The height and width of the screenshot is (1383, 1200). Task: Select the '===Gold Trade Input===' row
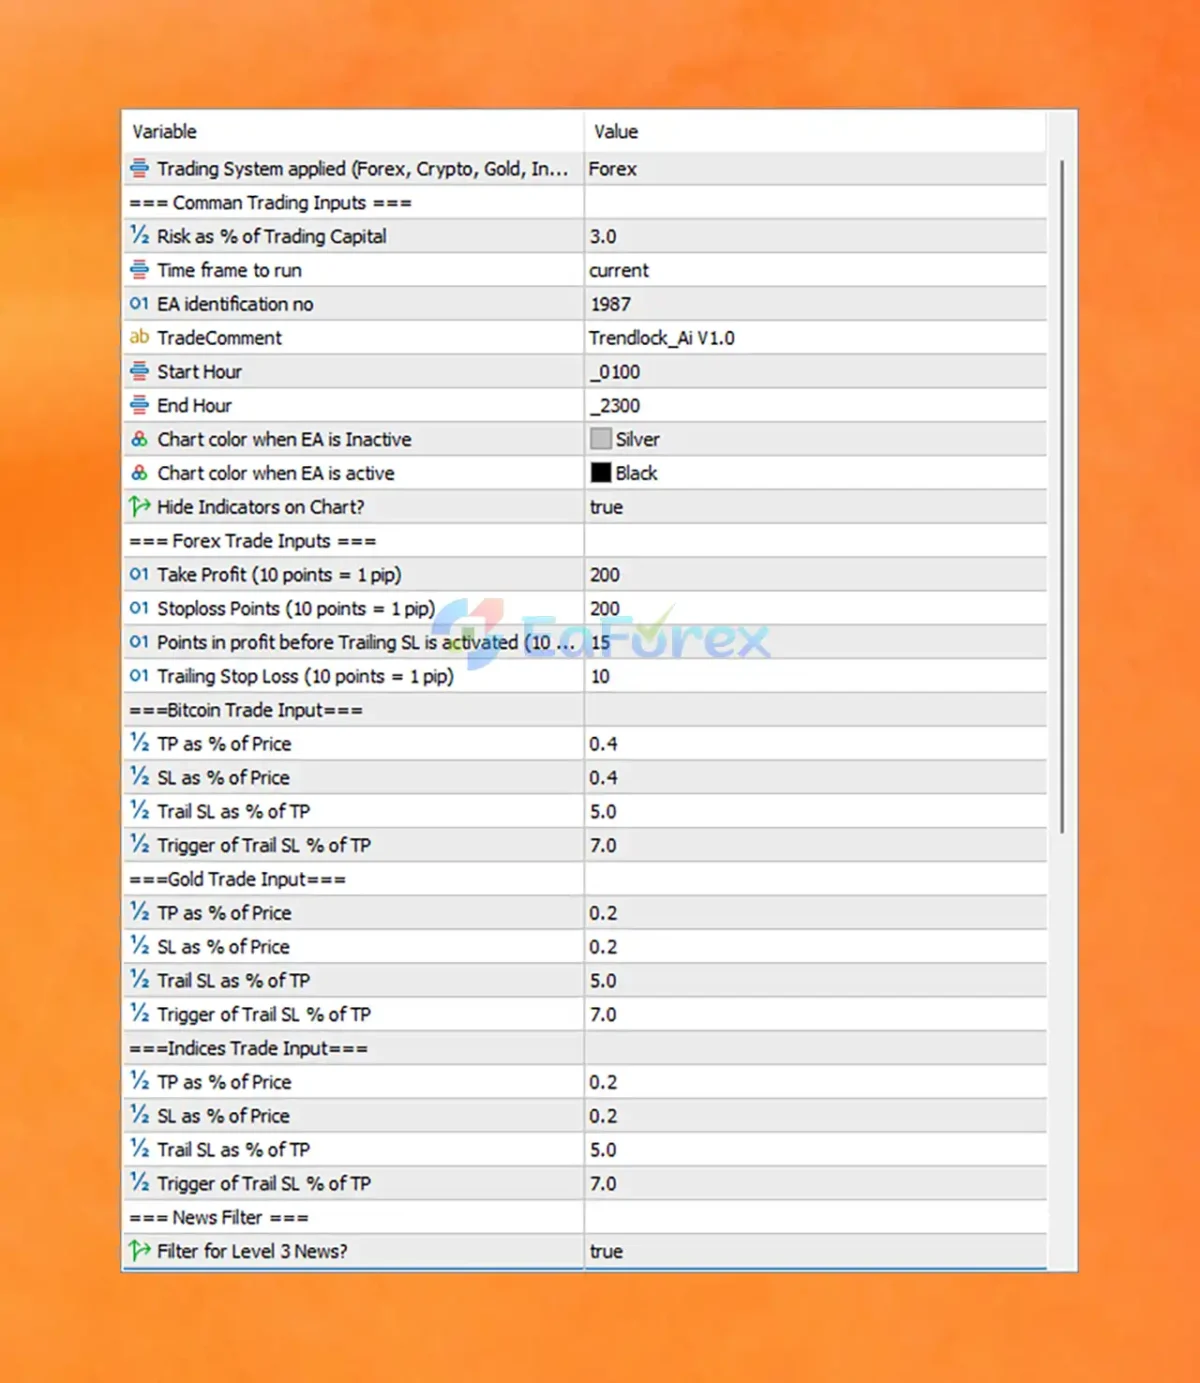point(585,879)
